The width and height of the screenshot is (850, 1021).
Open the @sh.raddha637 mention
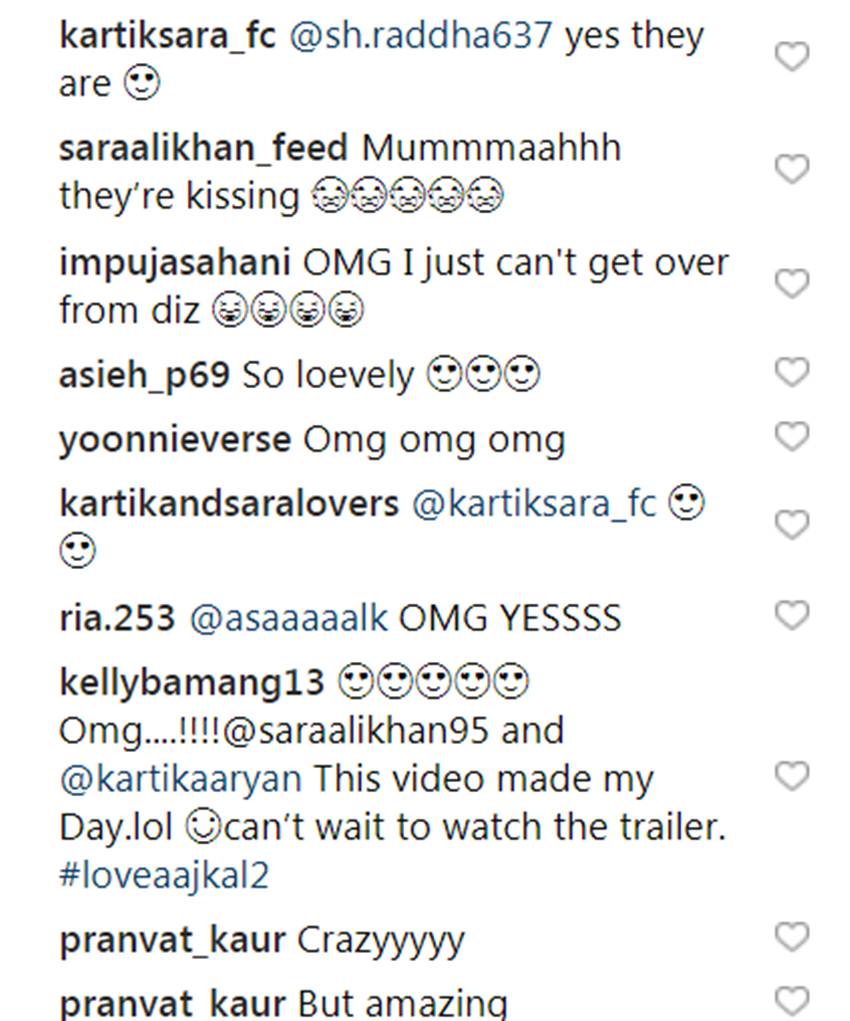[421, 36]
